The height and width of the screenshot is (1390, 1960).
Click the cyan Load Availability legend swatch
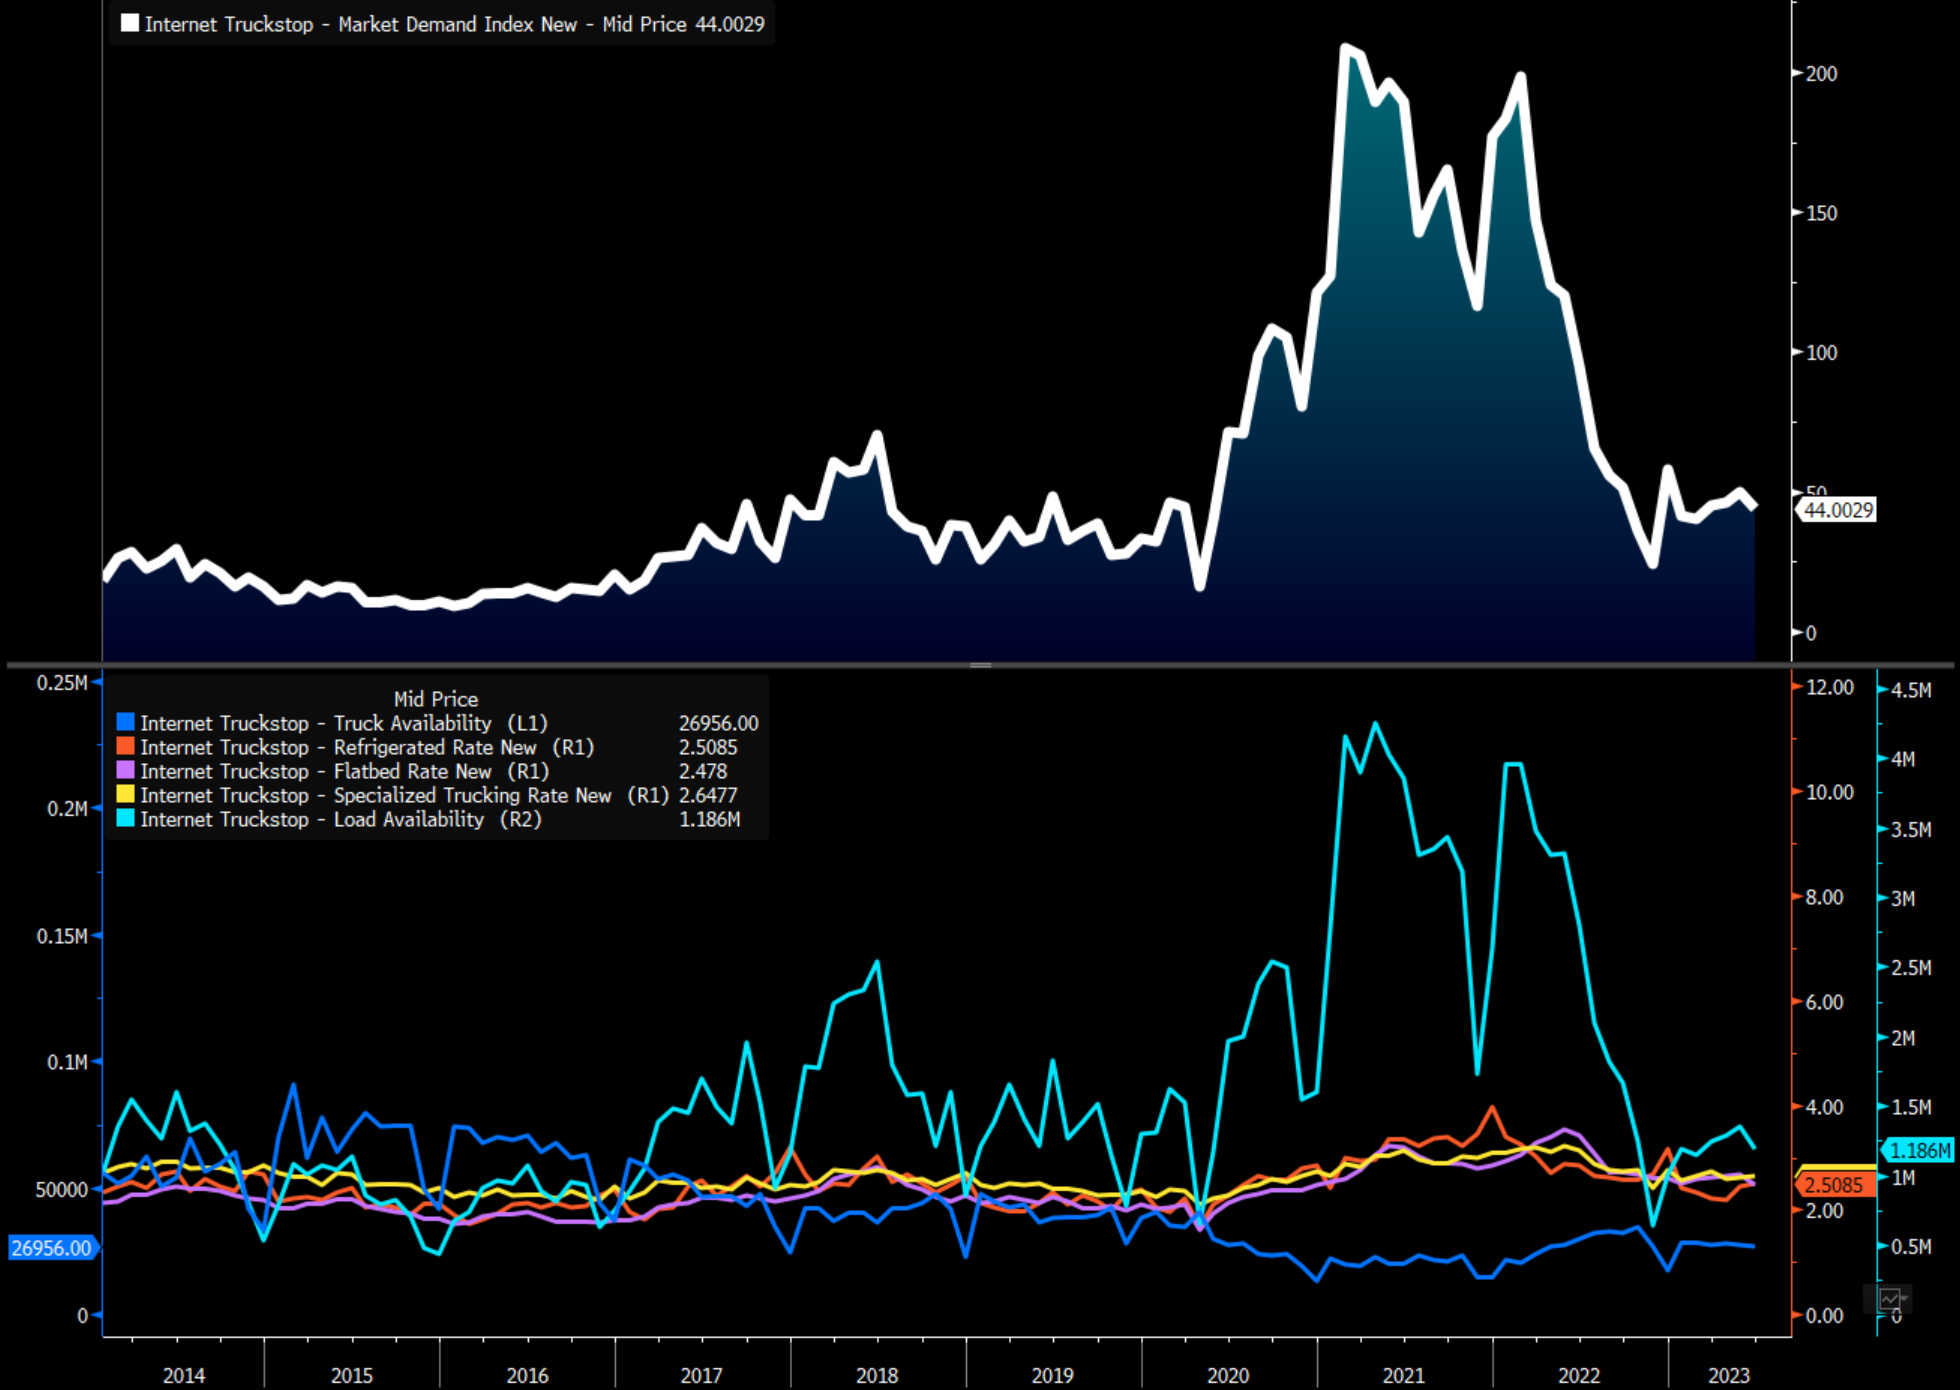click(125, 818)
